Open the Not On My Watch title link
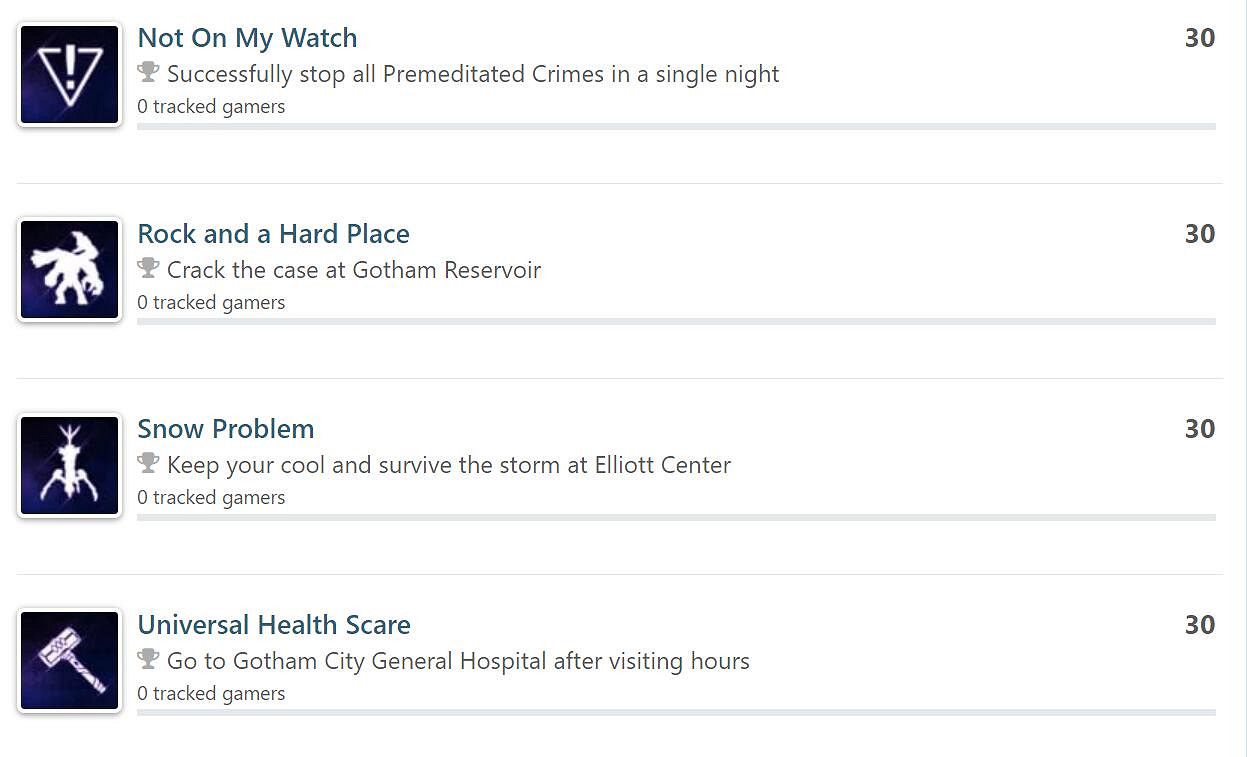This screenshot has height=757, width=1247. 247,38
